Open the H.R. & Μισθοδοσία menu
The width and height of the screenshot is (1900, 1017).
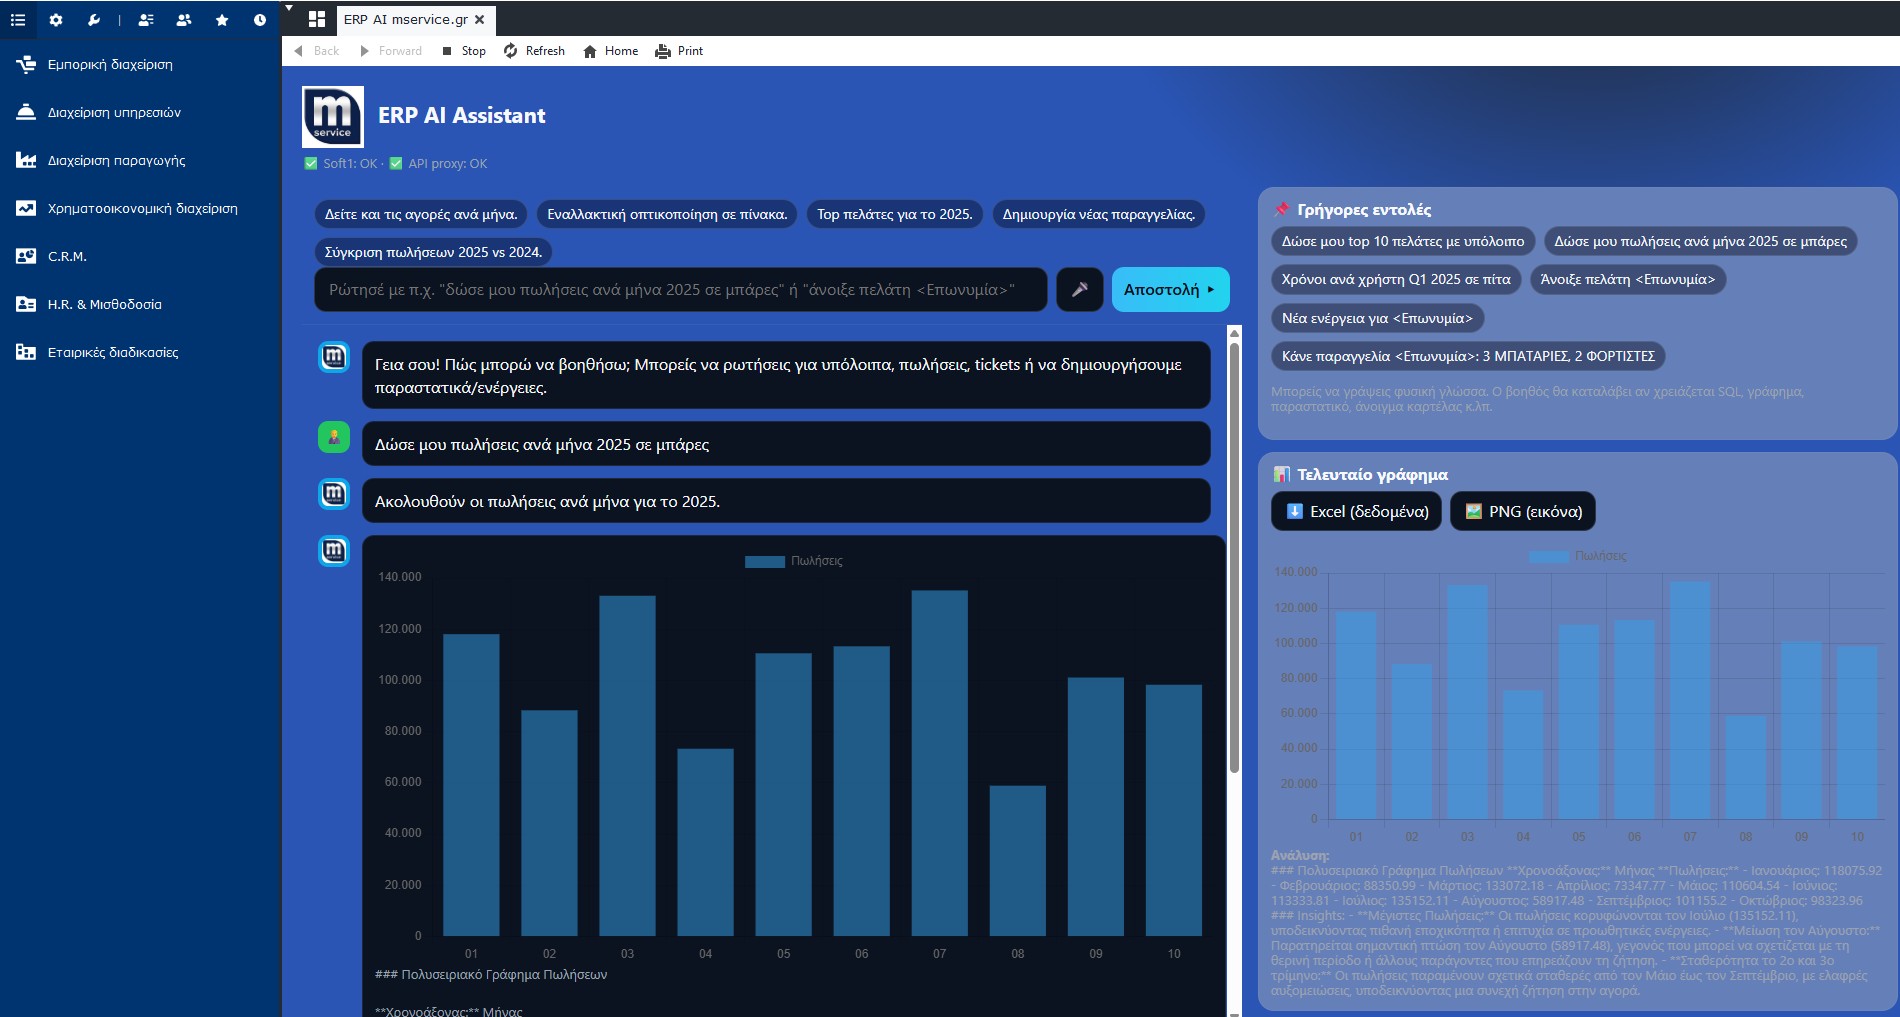pos(105,304)
